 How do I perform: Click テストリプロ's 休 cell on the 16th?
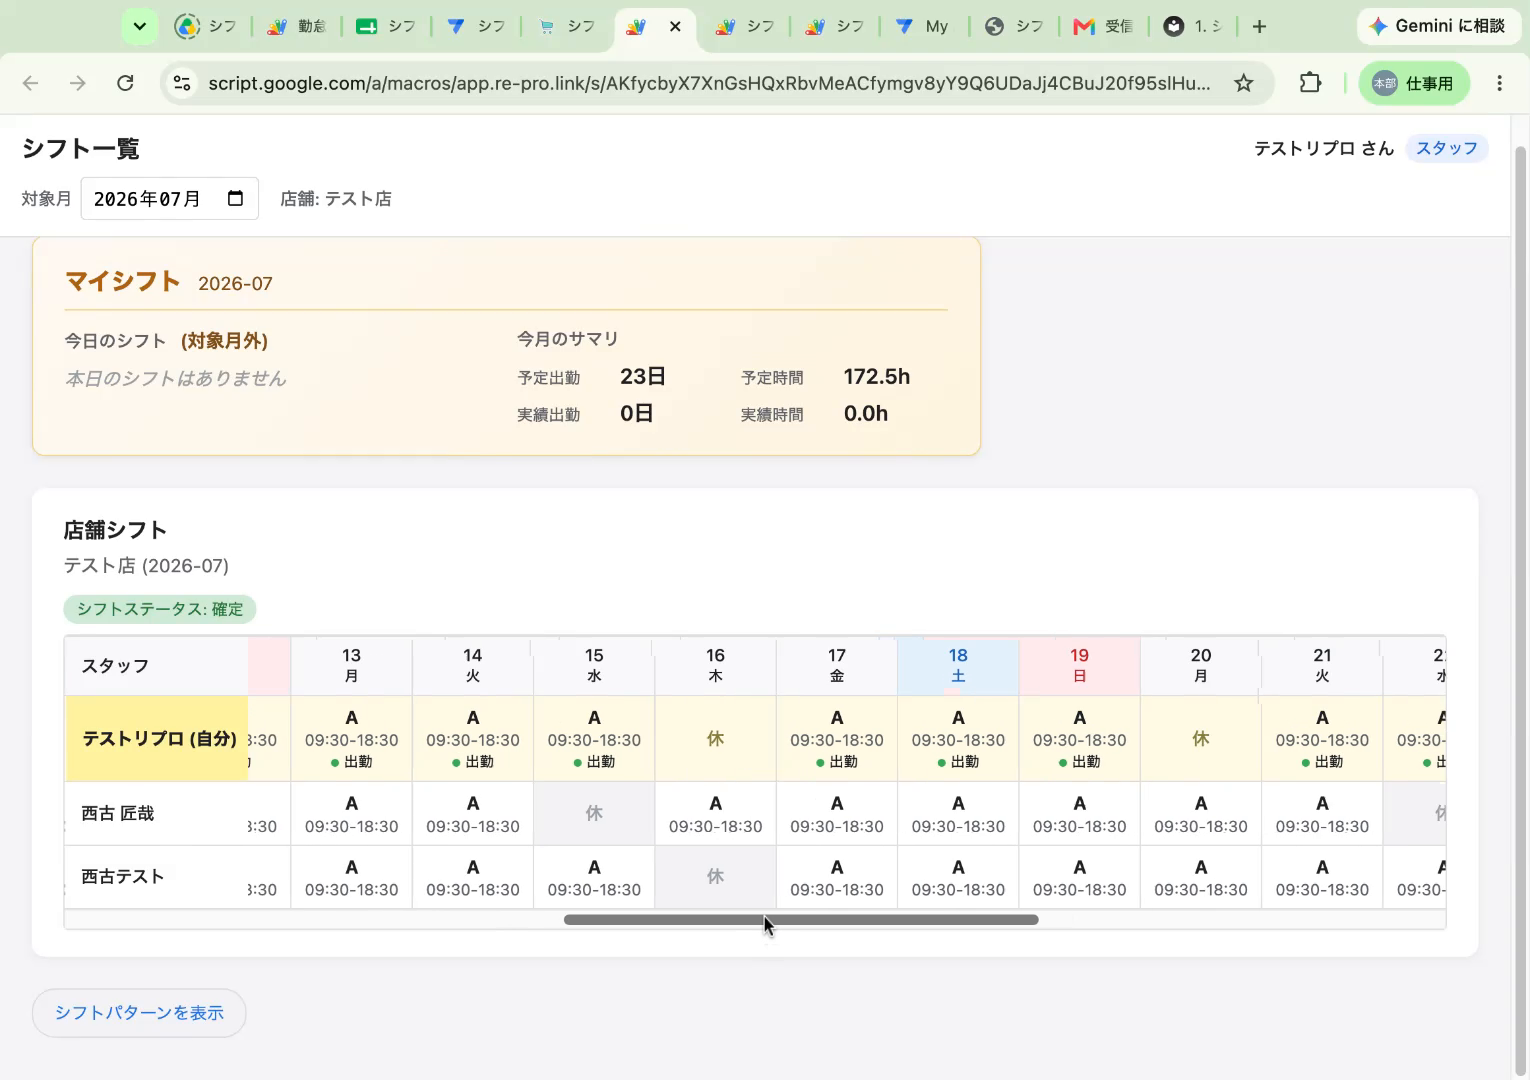pos(715,739)
